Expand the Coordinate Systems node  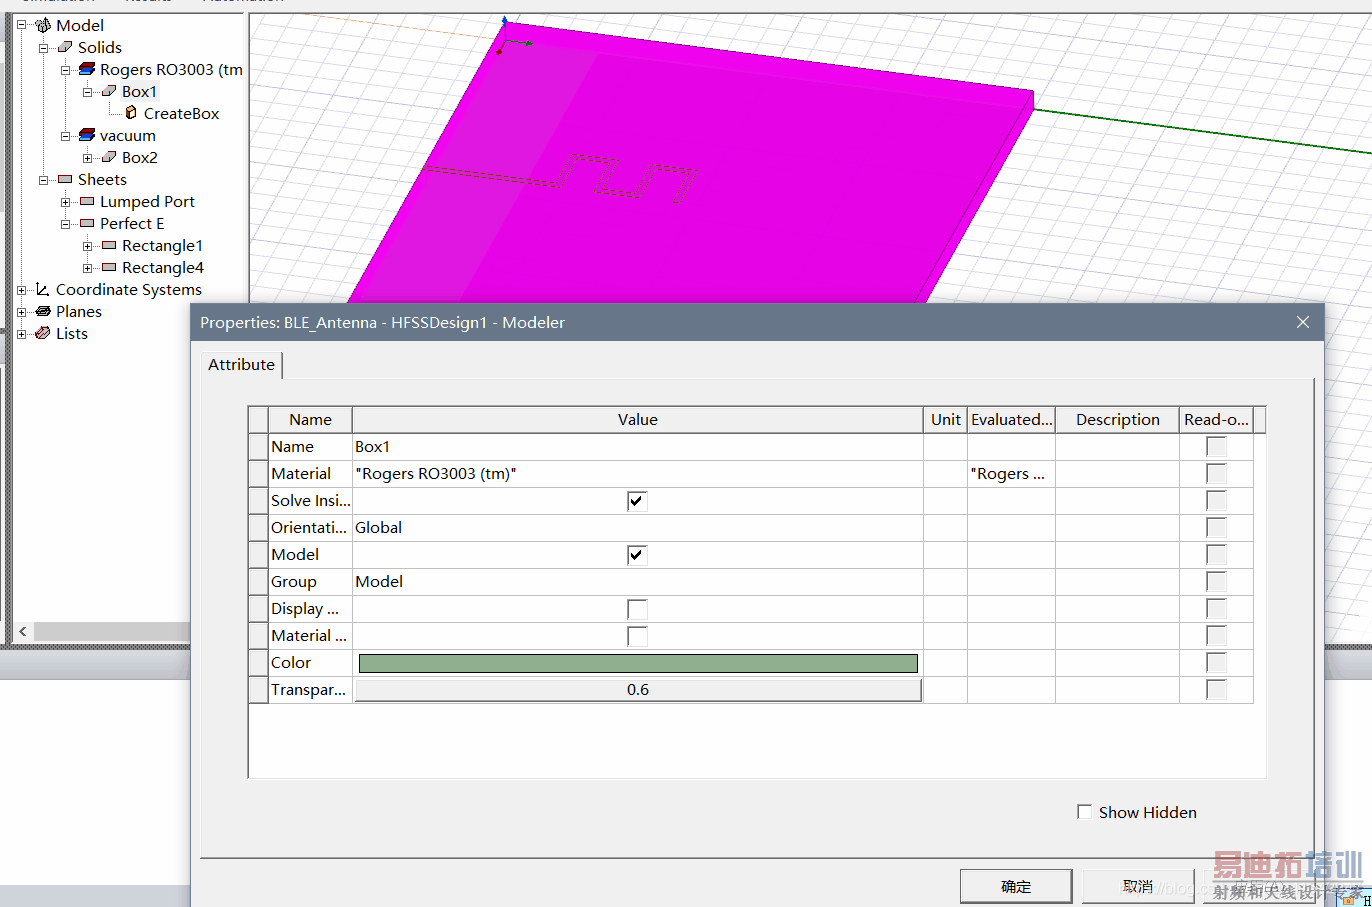point(21,290)
